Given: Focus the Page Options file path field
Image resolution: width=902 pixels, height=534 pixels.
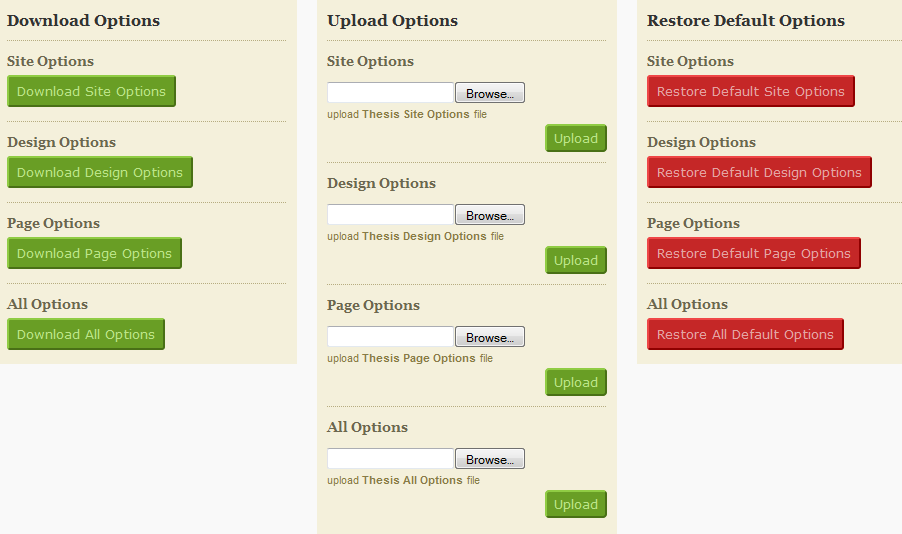Looking at the screenshot, I should 391,337.
